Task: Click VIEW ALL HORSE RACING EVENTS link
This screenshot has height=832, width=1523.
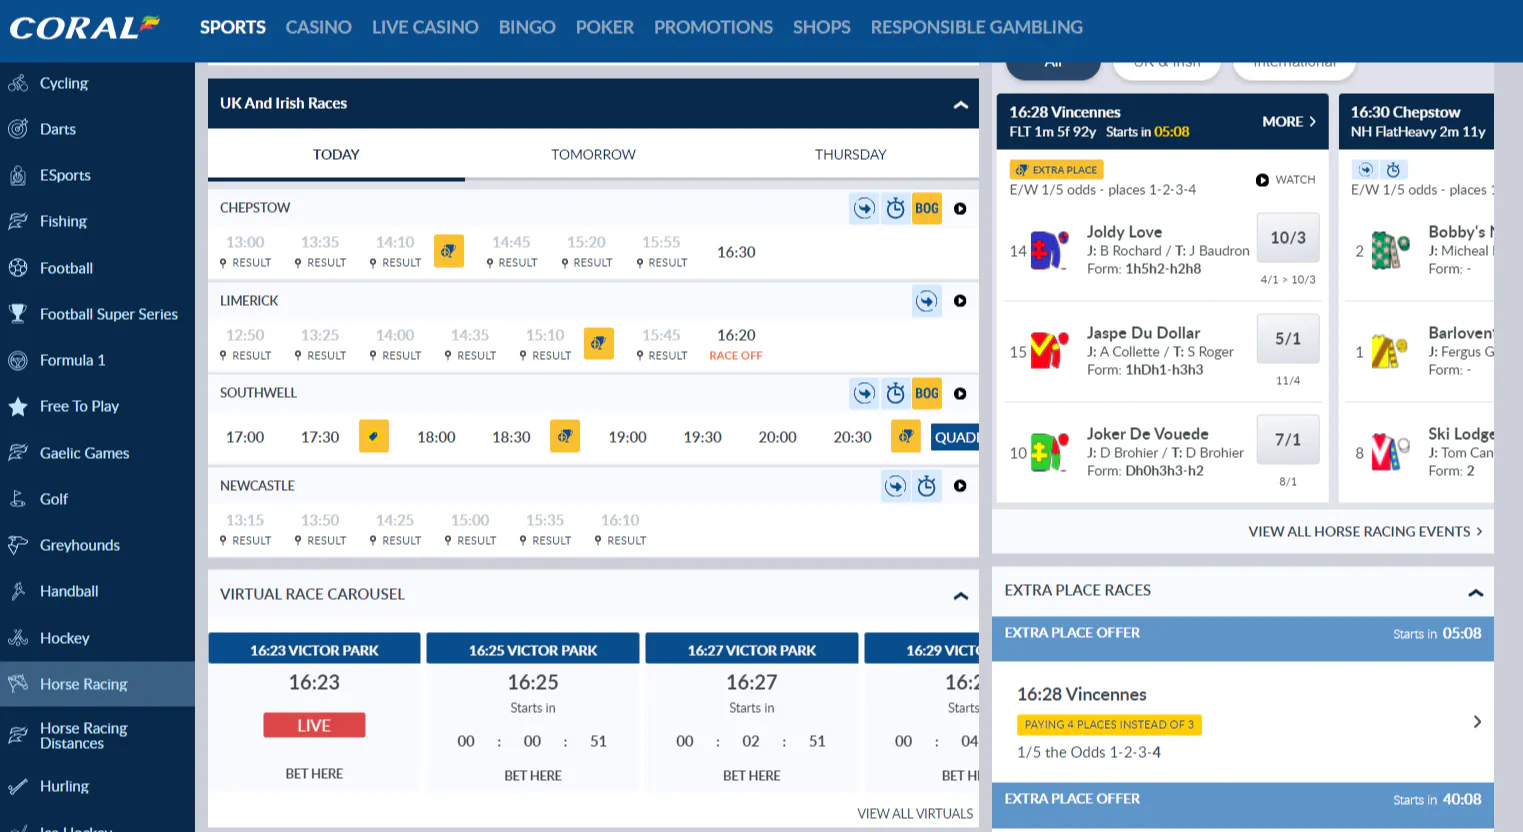Action: [1365, 531]
